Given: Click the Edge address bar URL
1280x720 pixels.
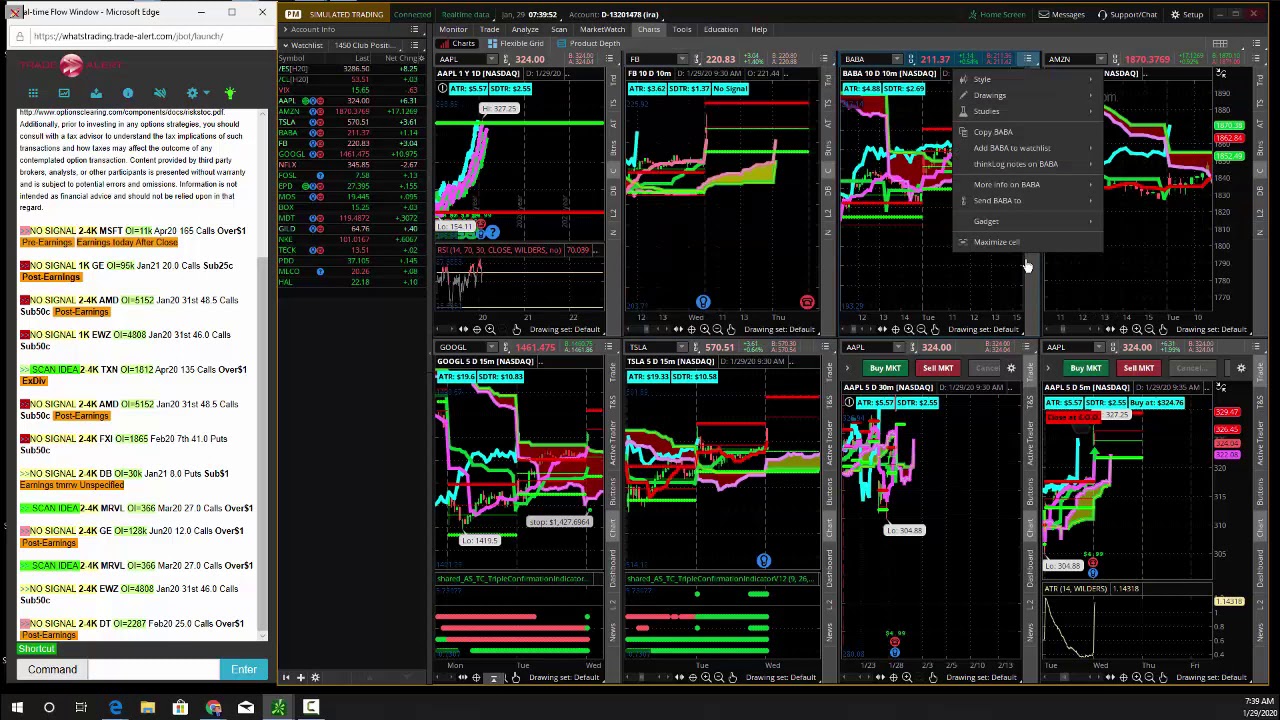Looking at the screenshot, I should coord(128,36).
